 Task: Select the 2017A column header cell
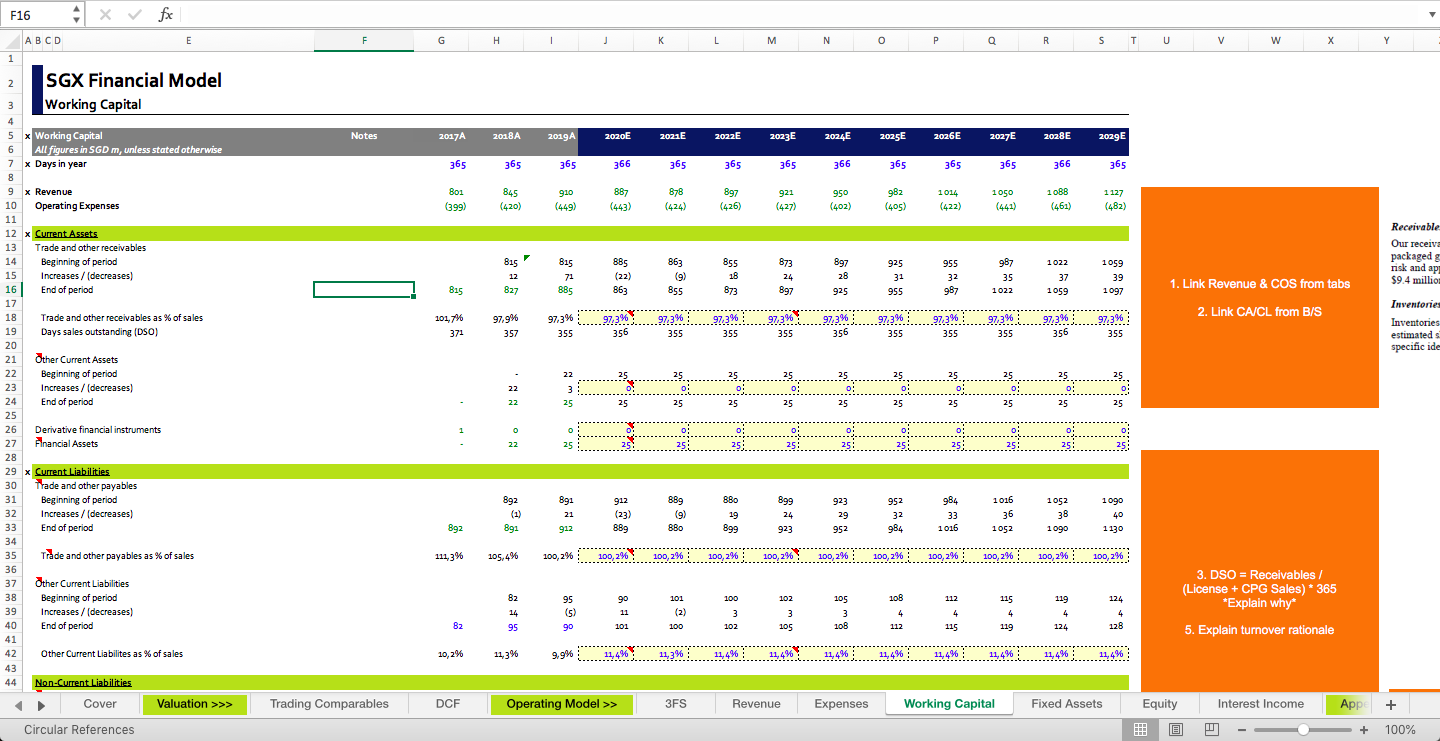coord(452,136)
